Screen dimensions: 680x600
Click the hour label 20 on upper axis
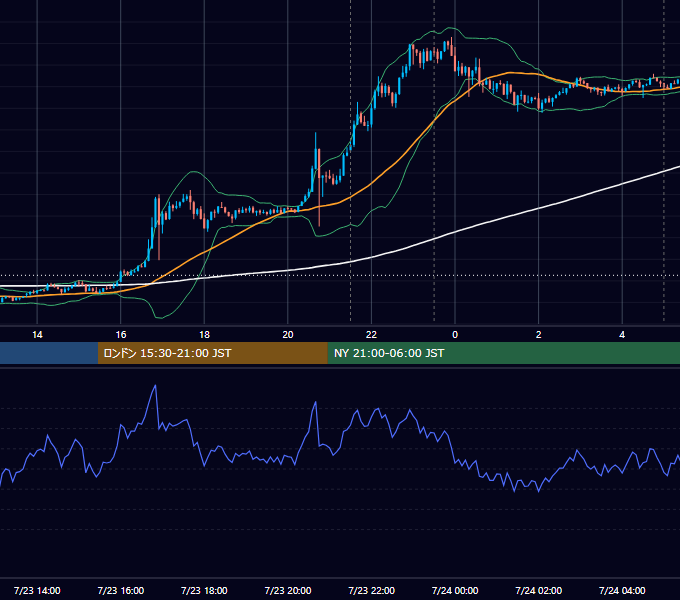[x=288, y=335]
